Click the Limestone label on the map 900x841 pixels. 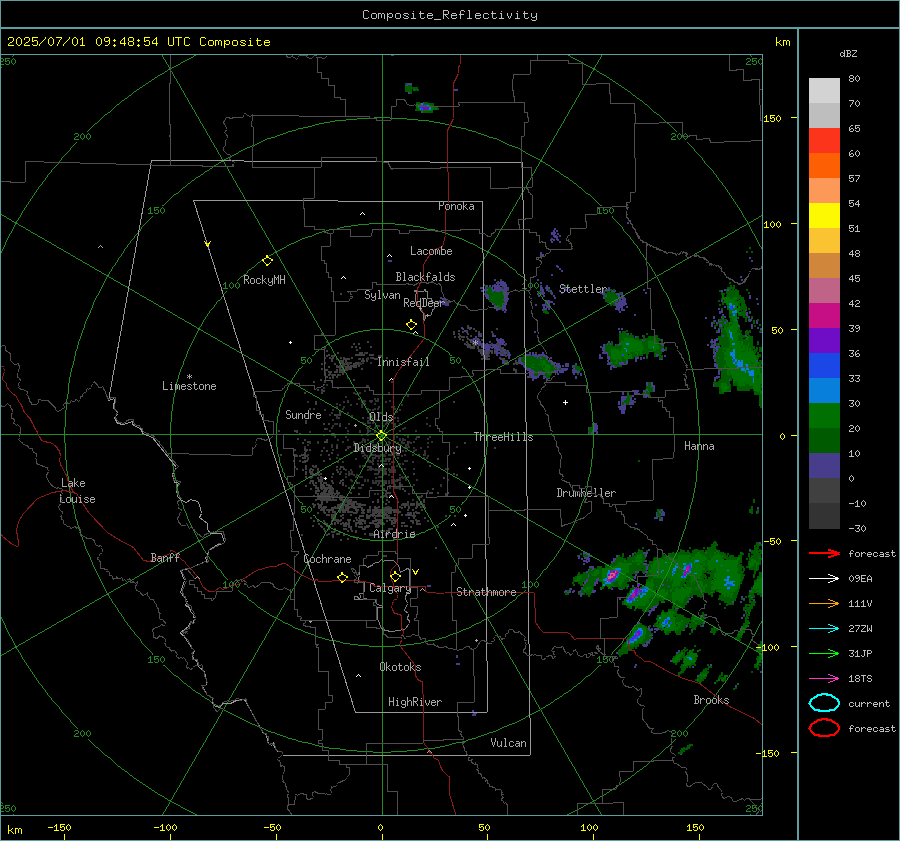[189, 386]
